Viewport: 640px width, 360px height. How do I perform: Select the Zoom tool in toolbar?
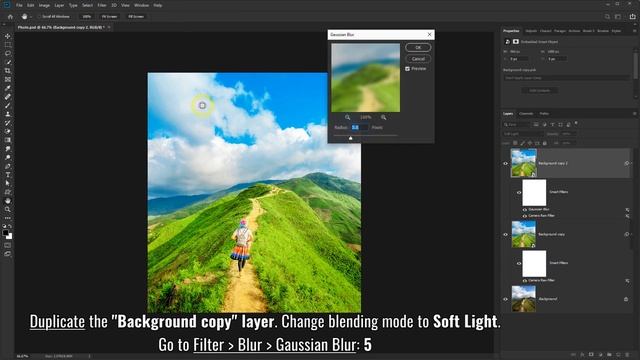8,209
